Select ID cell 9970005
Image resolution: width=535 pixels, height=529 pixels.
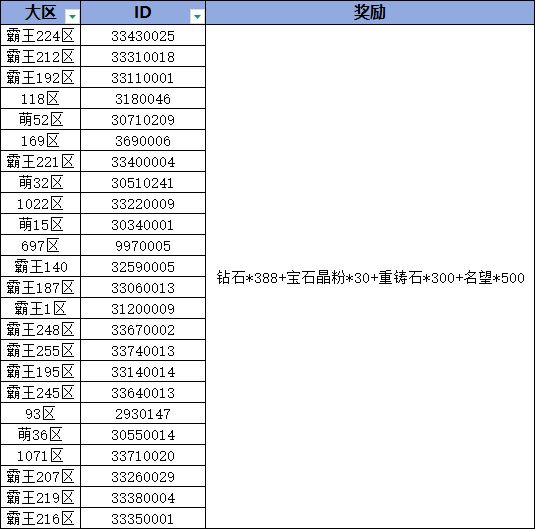(x=143, y=245)
